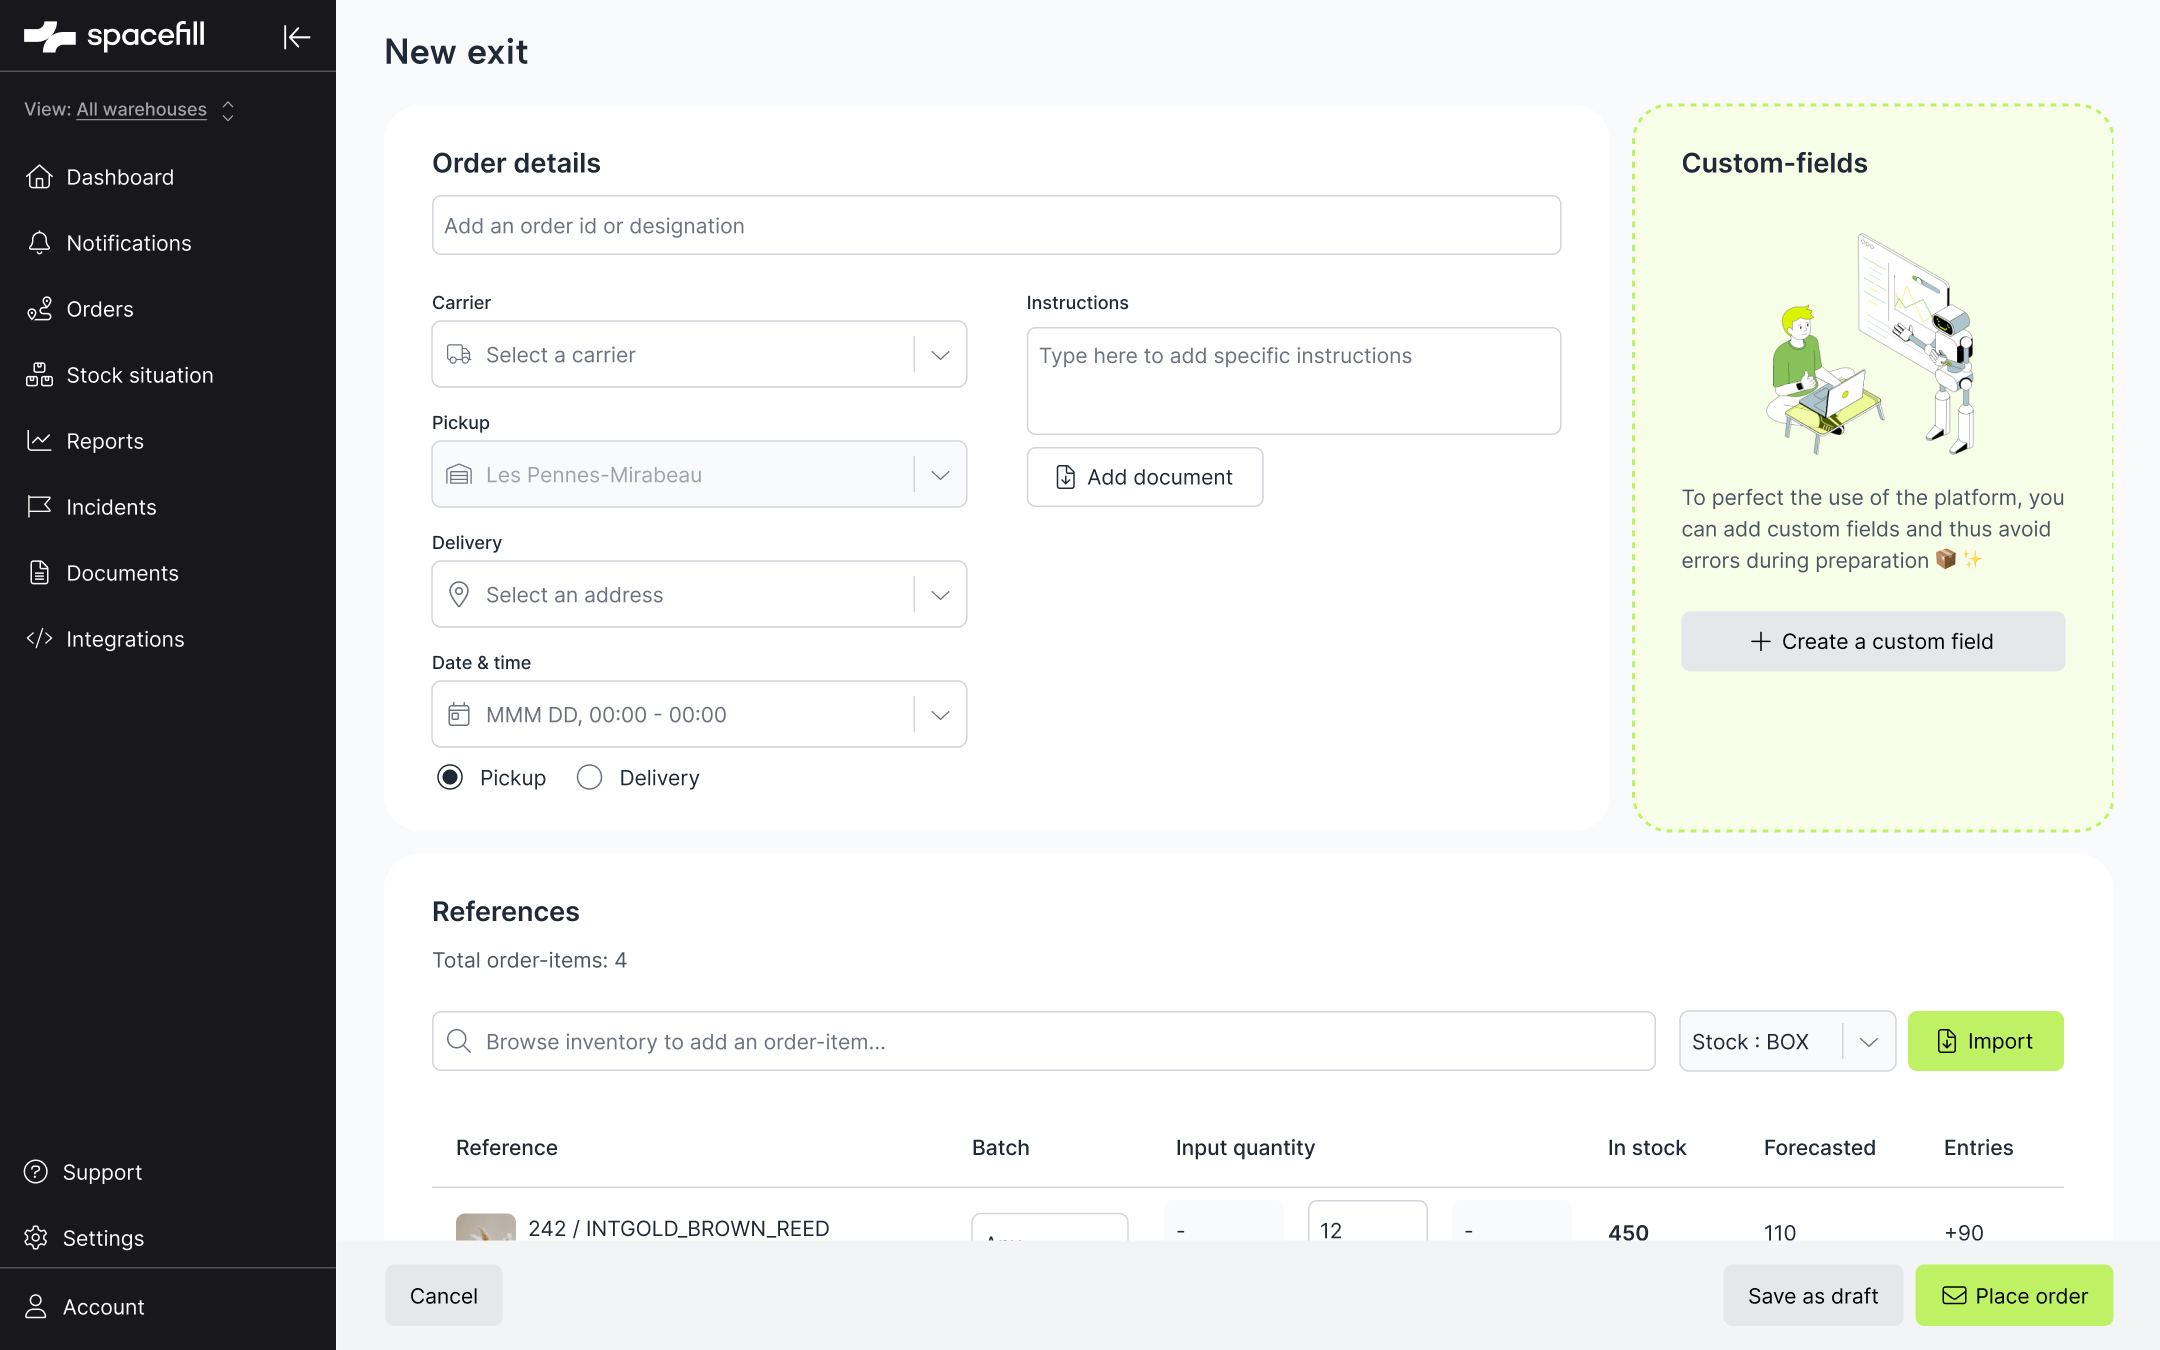Click the Incidents flag icon

pyautogui.click(x=39, y=507)
